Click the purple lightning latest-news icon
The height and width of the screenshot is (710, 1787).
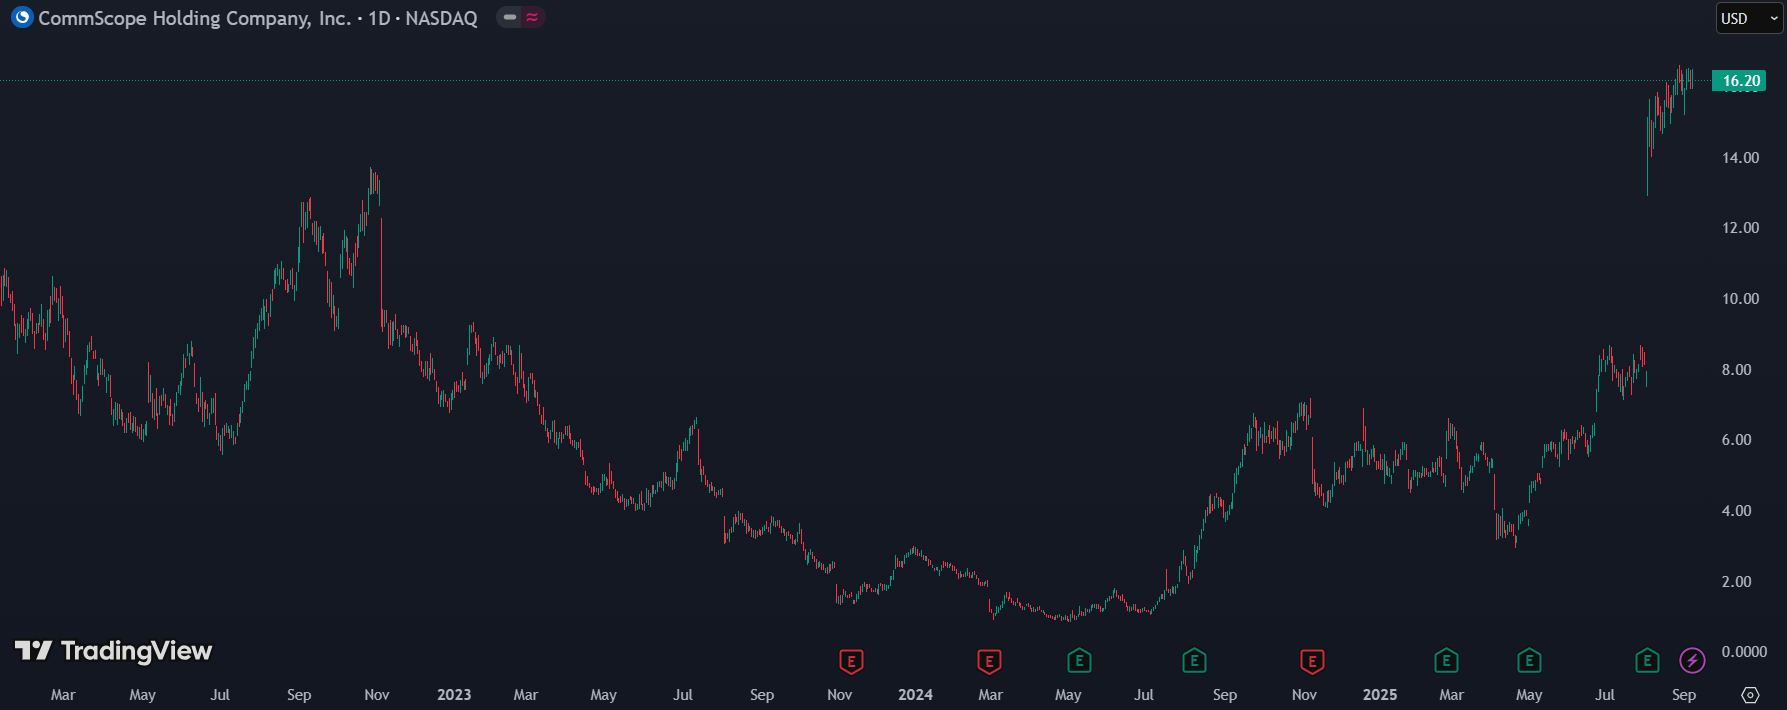point(1692,661)
